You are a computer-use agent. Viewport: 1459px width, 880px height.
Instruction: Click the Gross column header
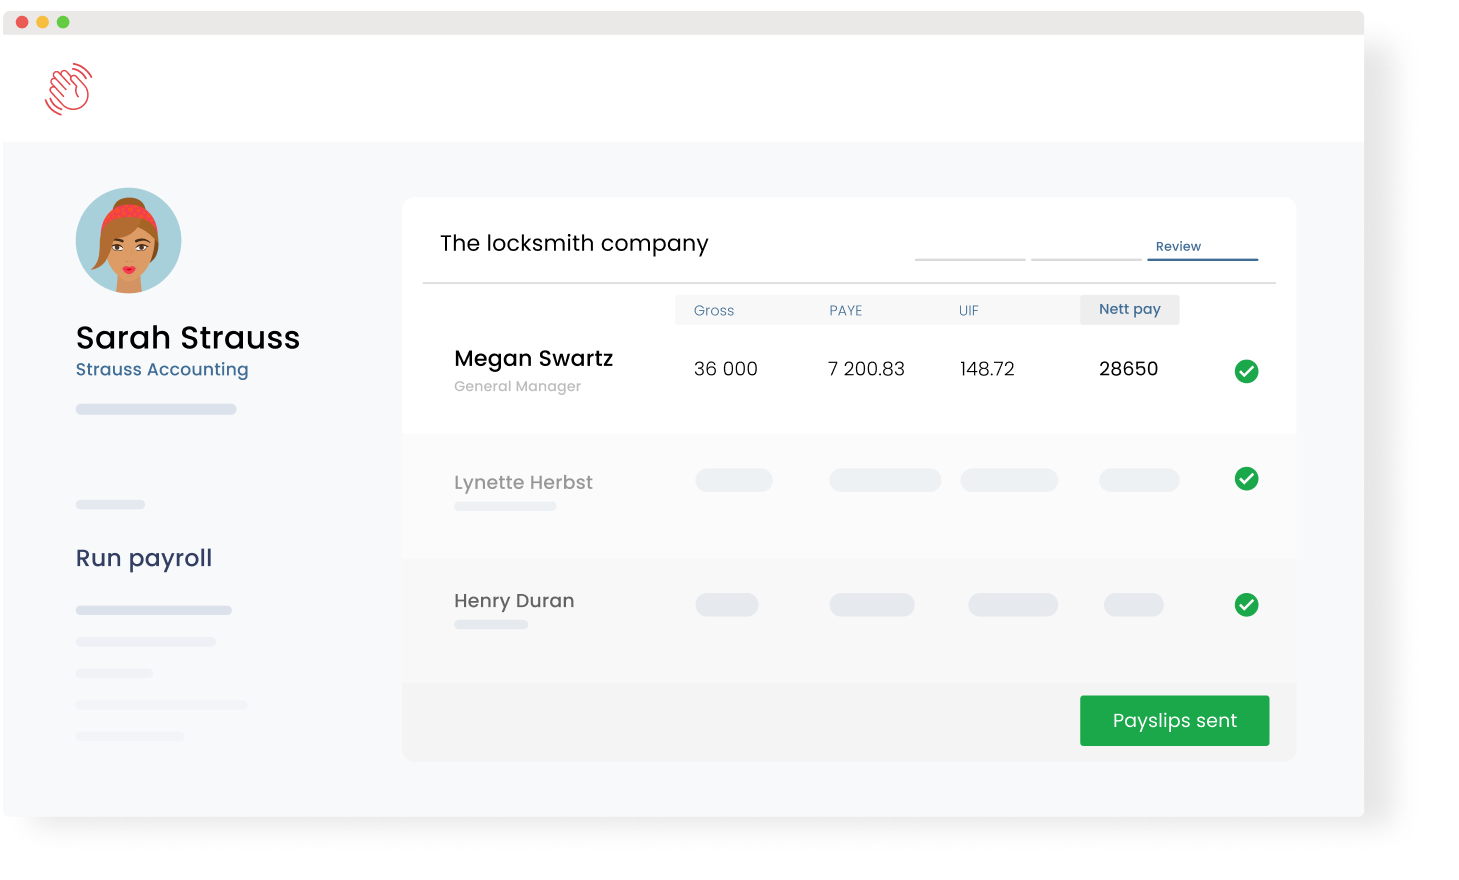[x=714, y=311]
